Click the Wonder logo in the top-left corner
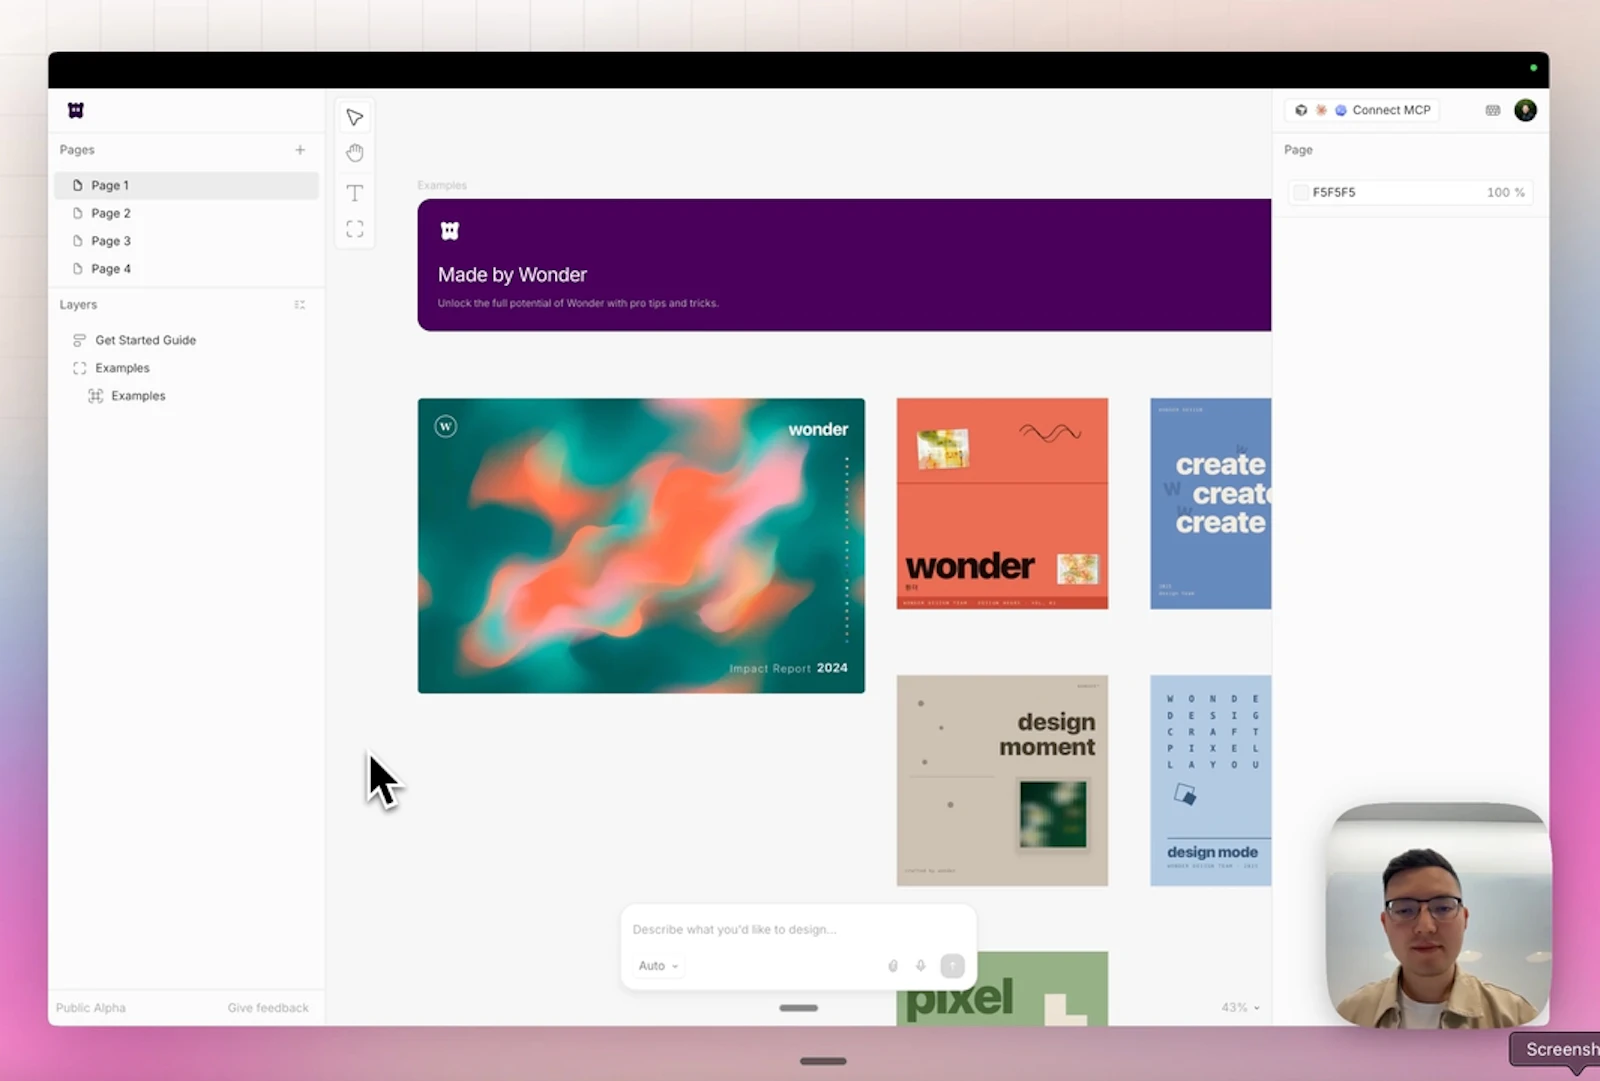Image resolution: width=1600 pixels, height=1081 pixels. pyautogui.click(x=75, y=110)
